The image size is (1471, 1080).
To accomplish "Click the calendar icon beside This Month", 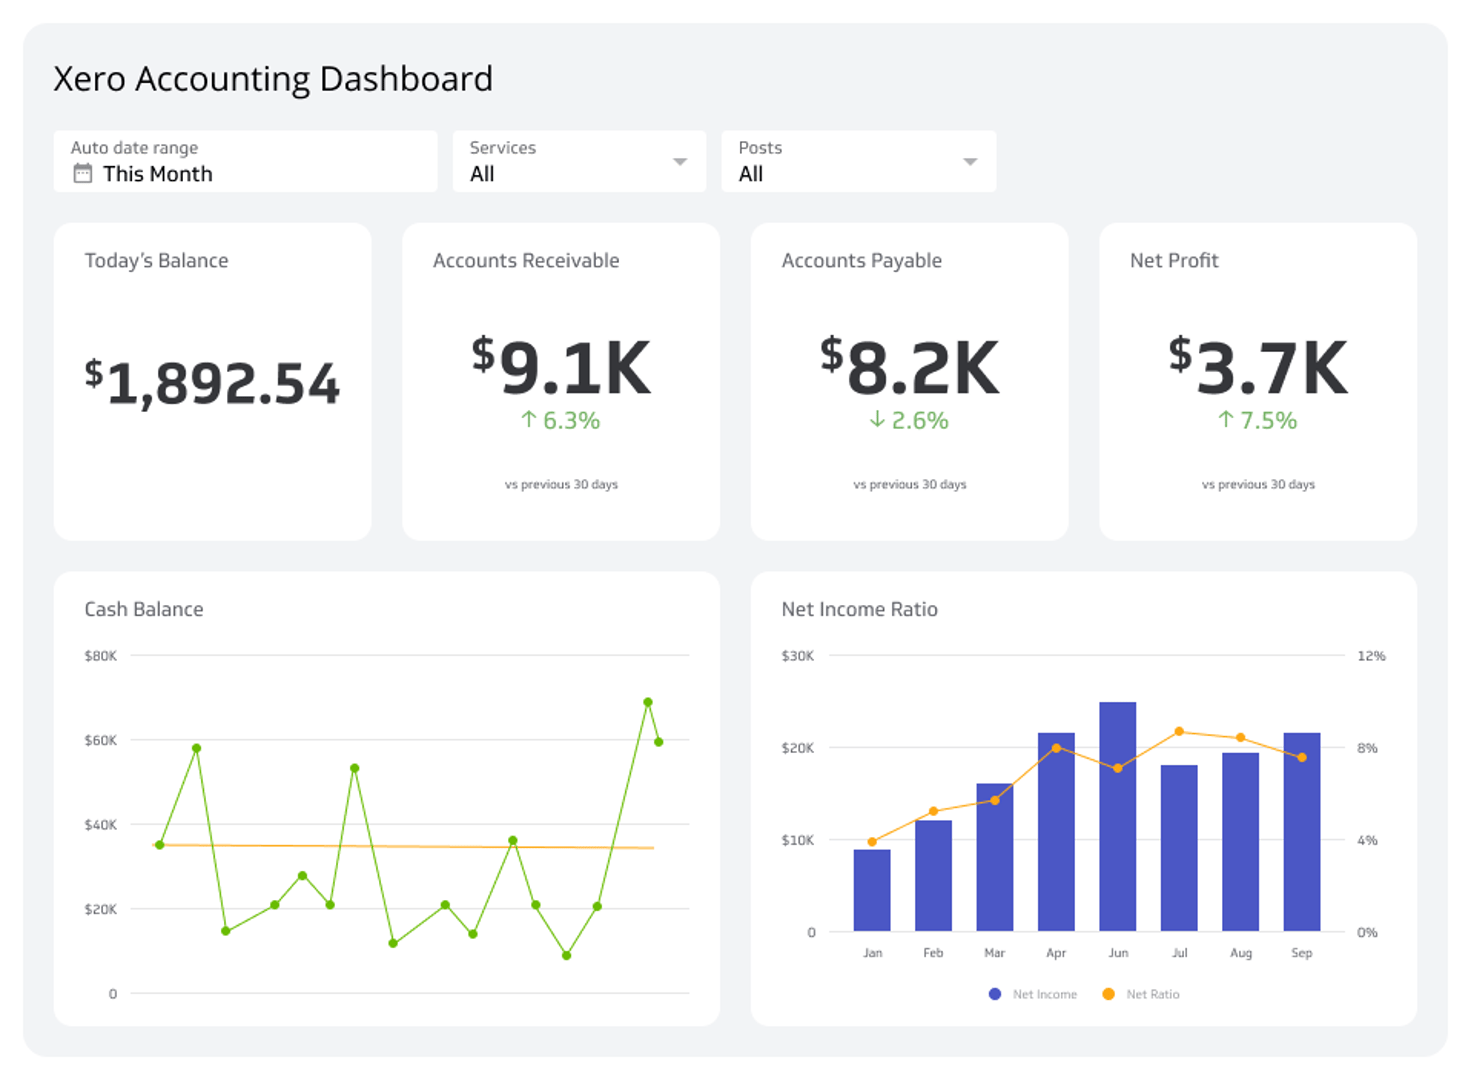I will pyautogui.click(x=83, y=174).
